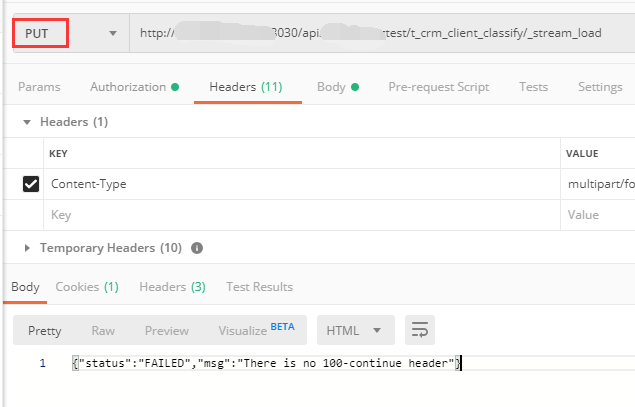Edit the multipart/form value cell
The width and height of the screenshot is (635, 407).
[x=598, y=184]
